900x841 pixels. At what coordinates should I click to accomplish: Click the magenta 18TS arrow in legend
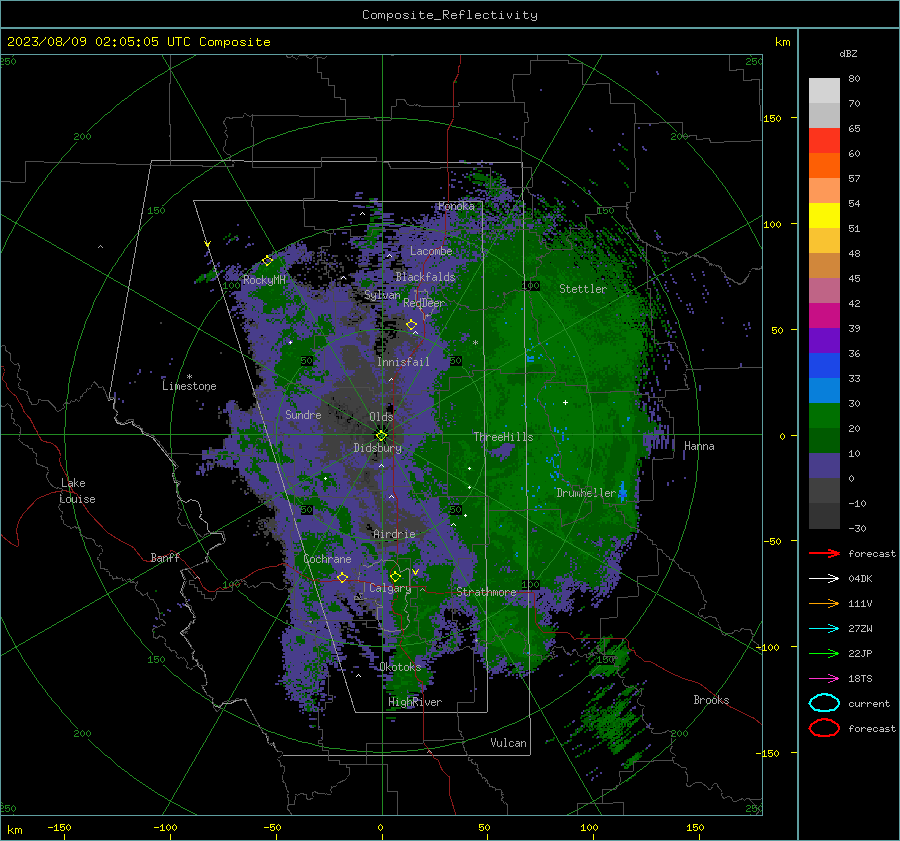824,679
